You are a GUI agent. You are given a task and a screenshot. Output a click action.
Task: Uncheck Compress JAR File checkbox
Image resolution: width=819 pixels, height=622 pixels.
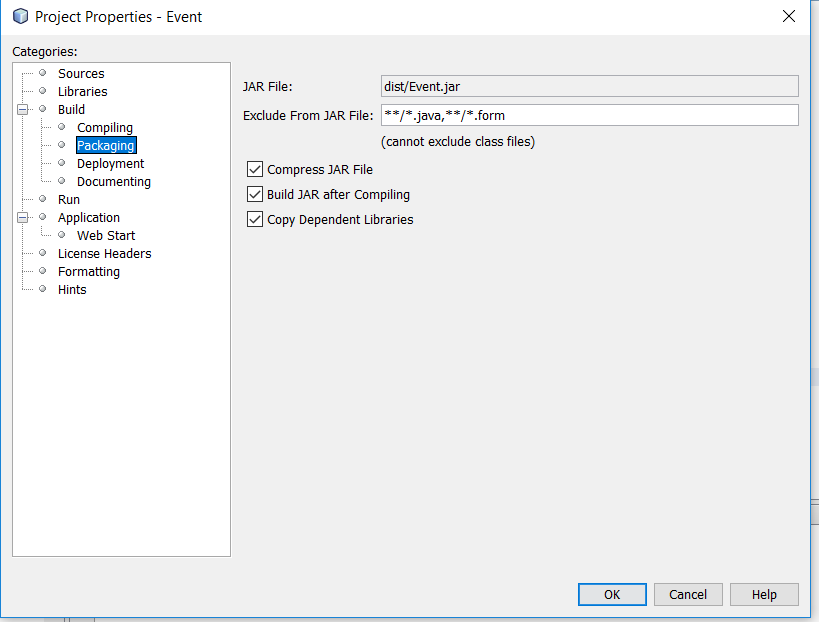(x=255, y=169)
